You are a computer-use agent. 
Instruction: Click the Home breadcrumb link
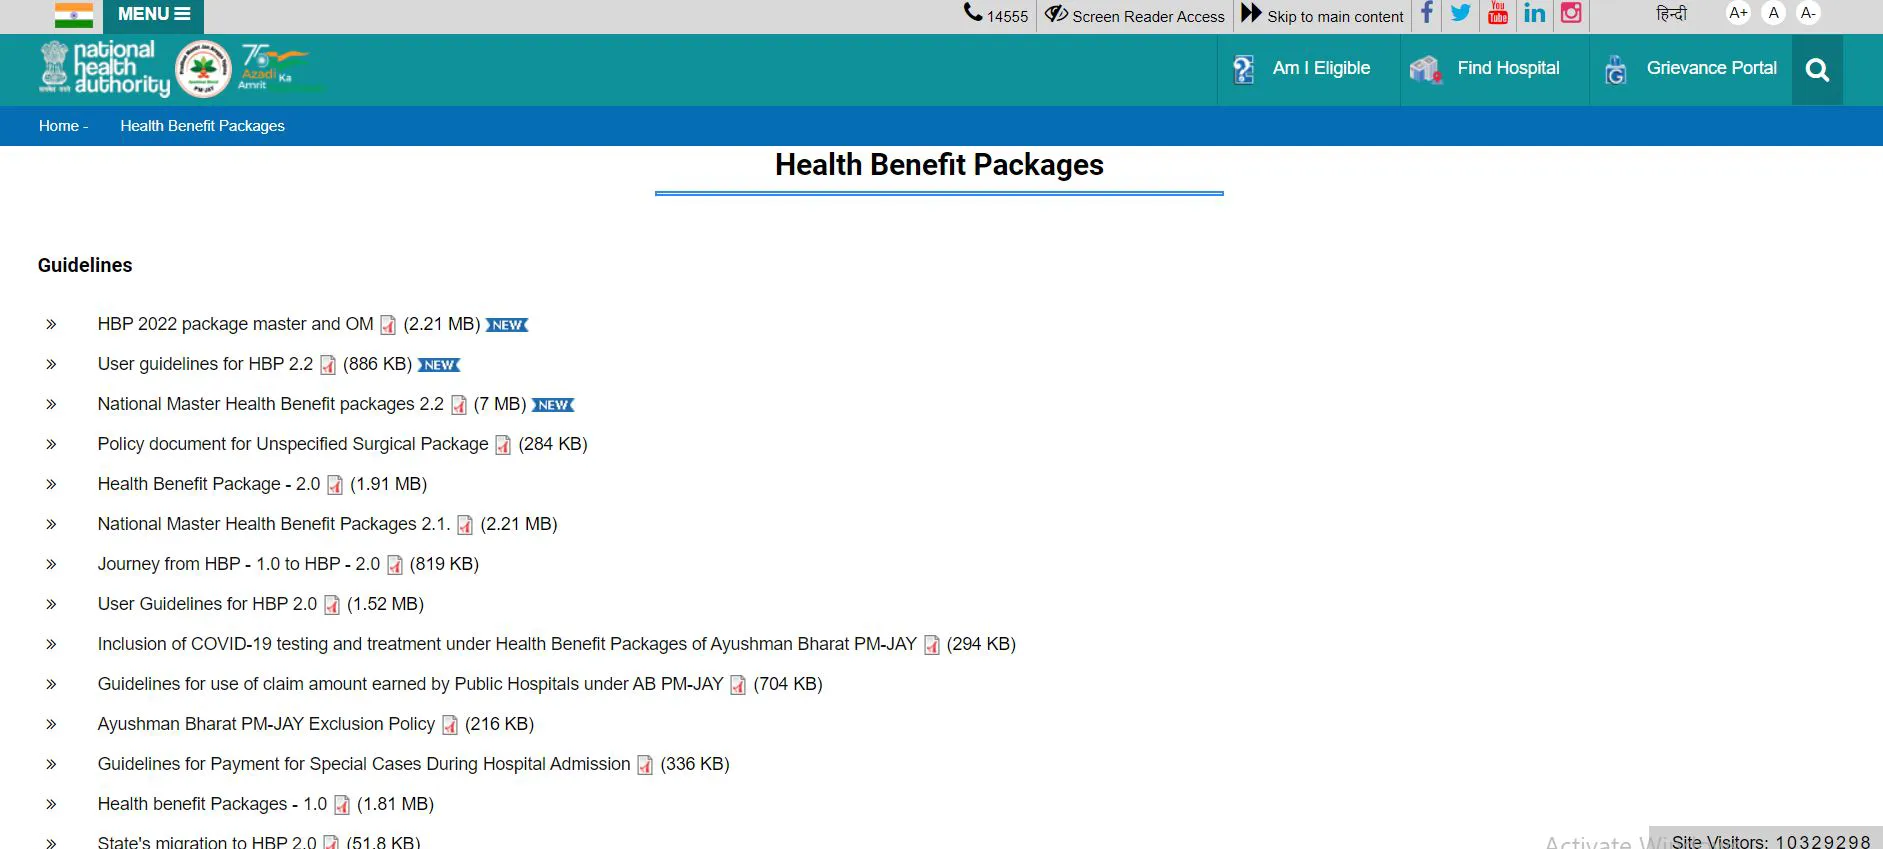click(59, 126)
